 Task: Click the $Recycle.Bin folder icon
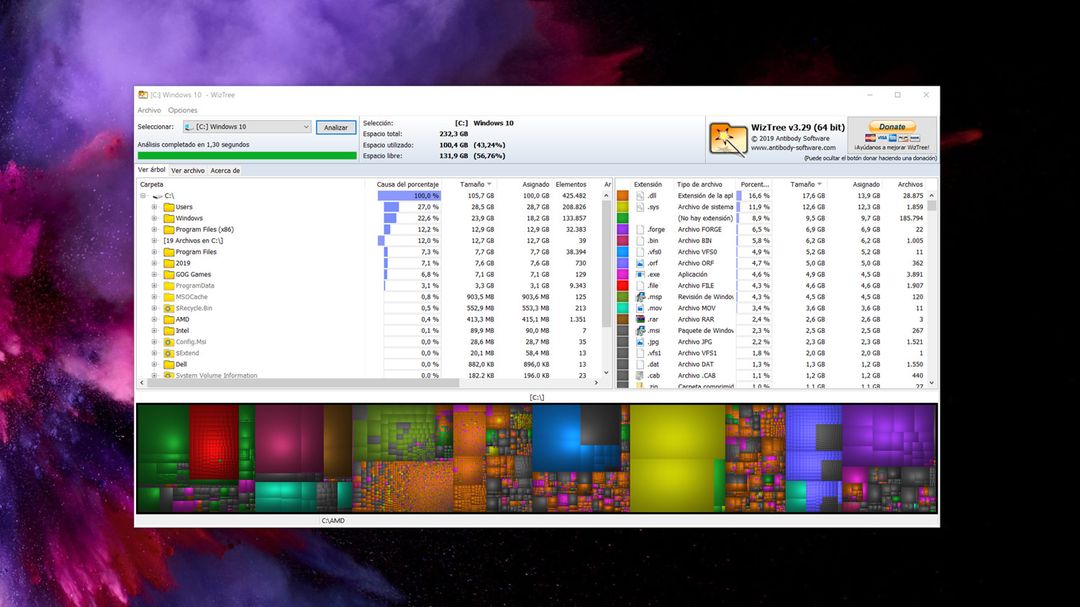tap(169, 308)
